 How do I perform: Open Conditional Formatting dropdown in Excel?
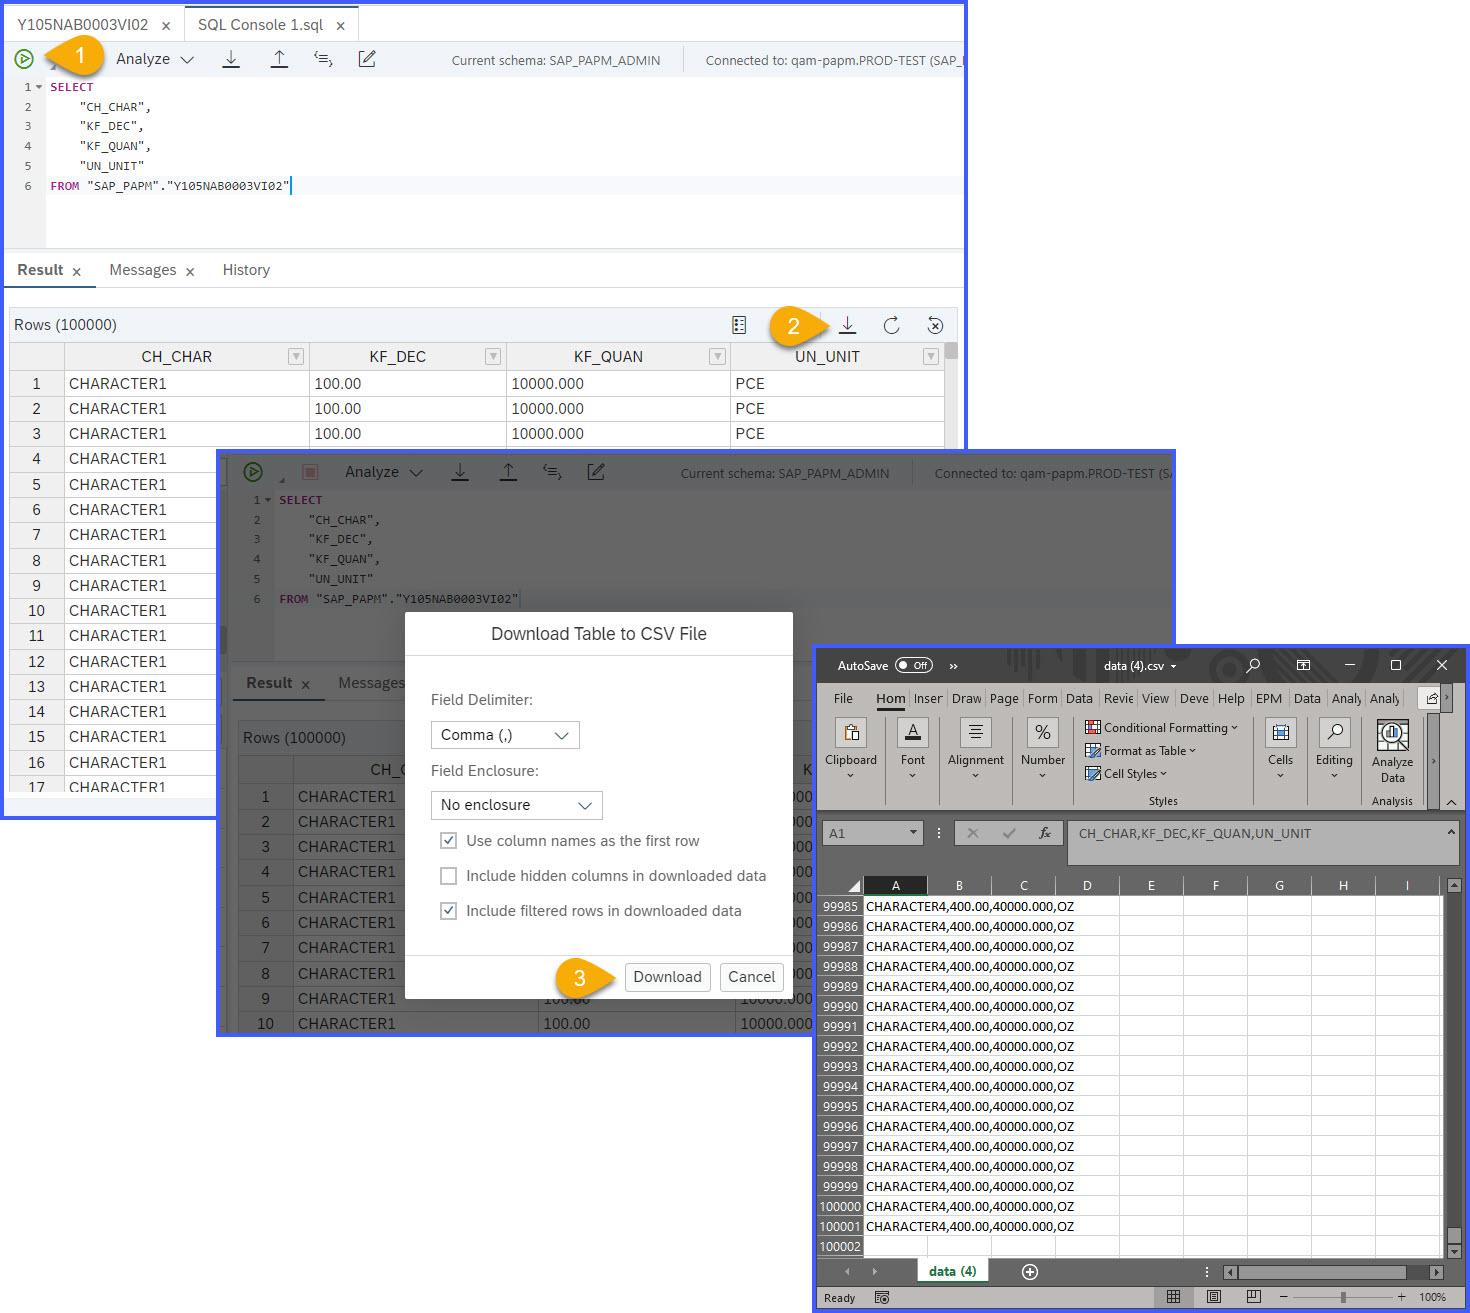(1162, 728)
